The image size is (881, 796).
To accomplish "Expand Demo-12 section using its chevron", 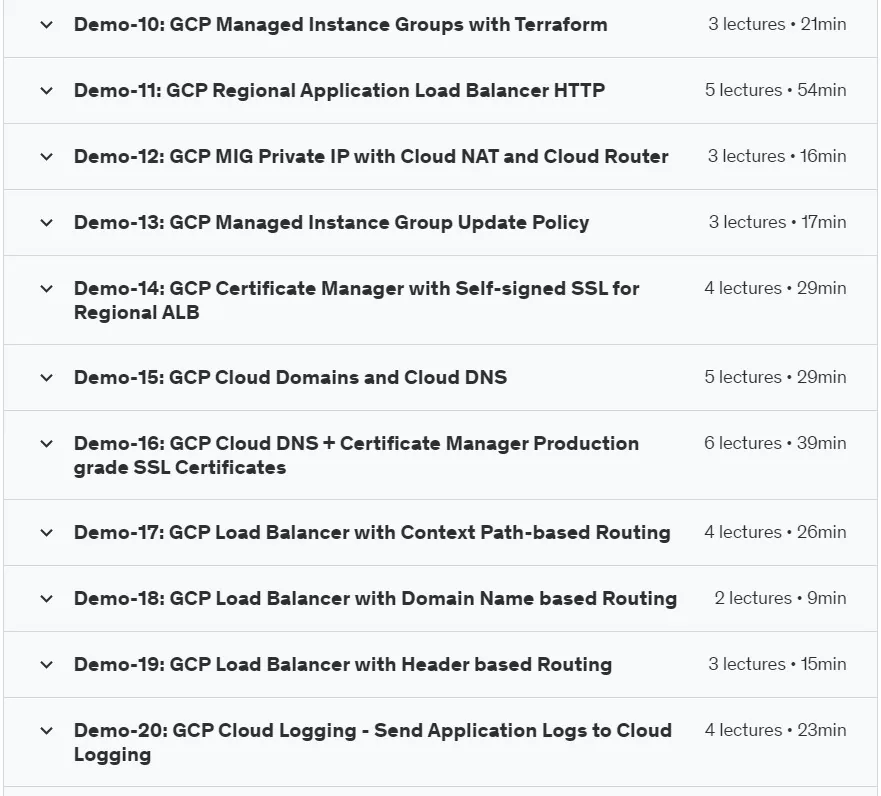I will click(x=47, y=157).
